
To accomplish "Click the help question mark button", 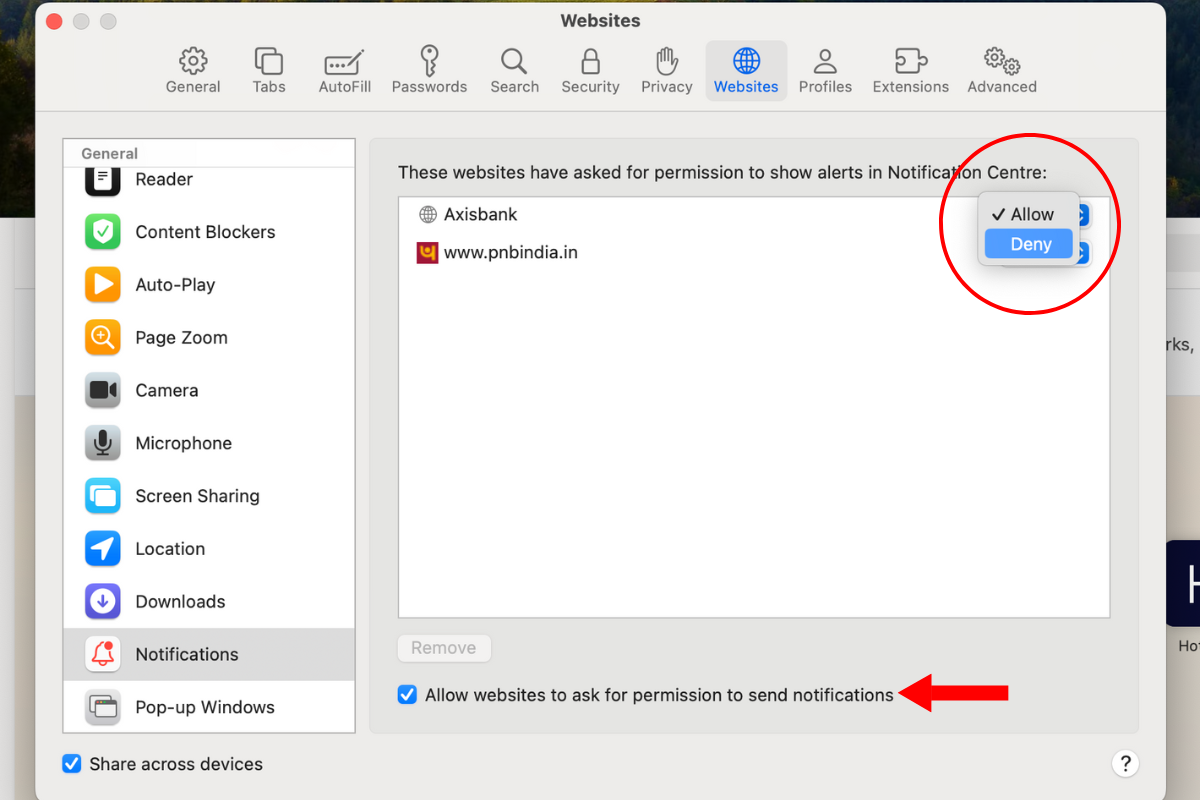I will [1125, 764].
